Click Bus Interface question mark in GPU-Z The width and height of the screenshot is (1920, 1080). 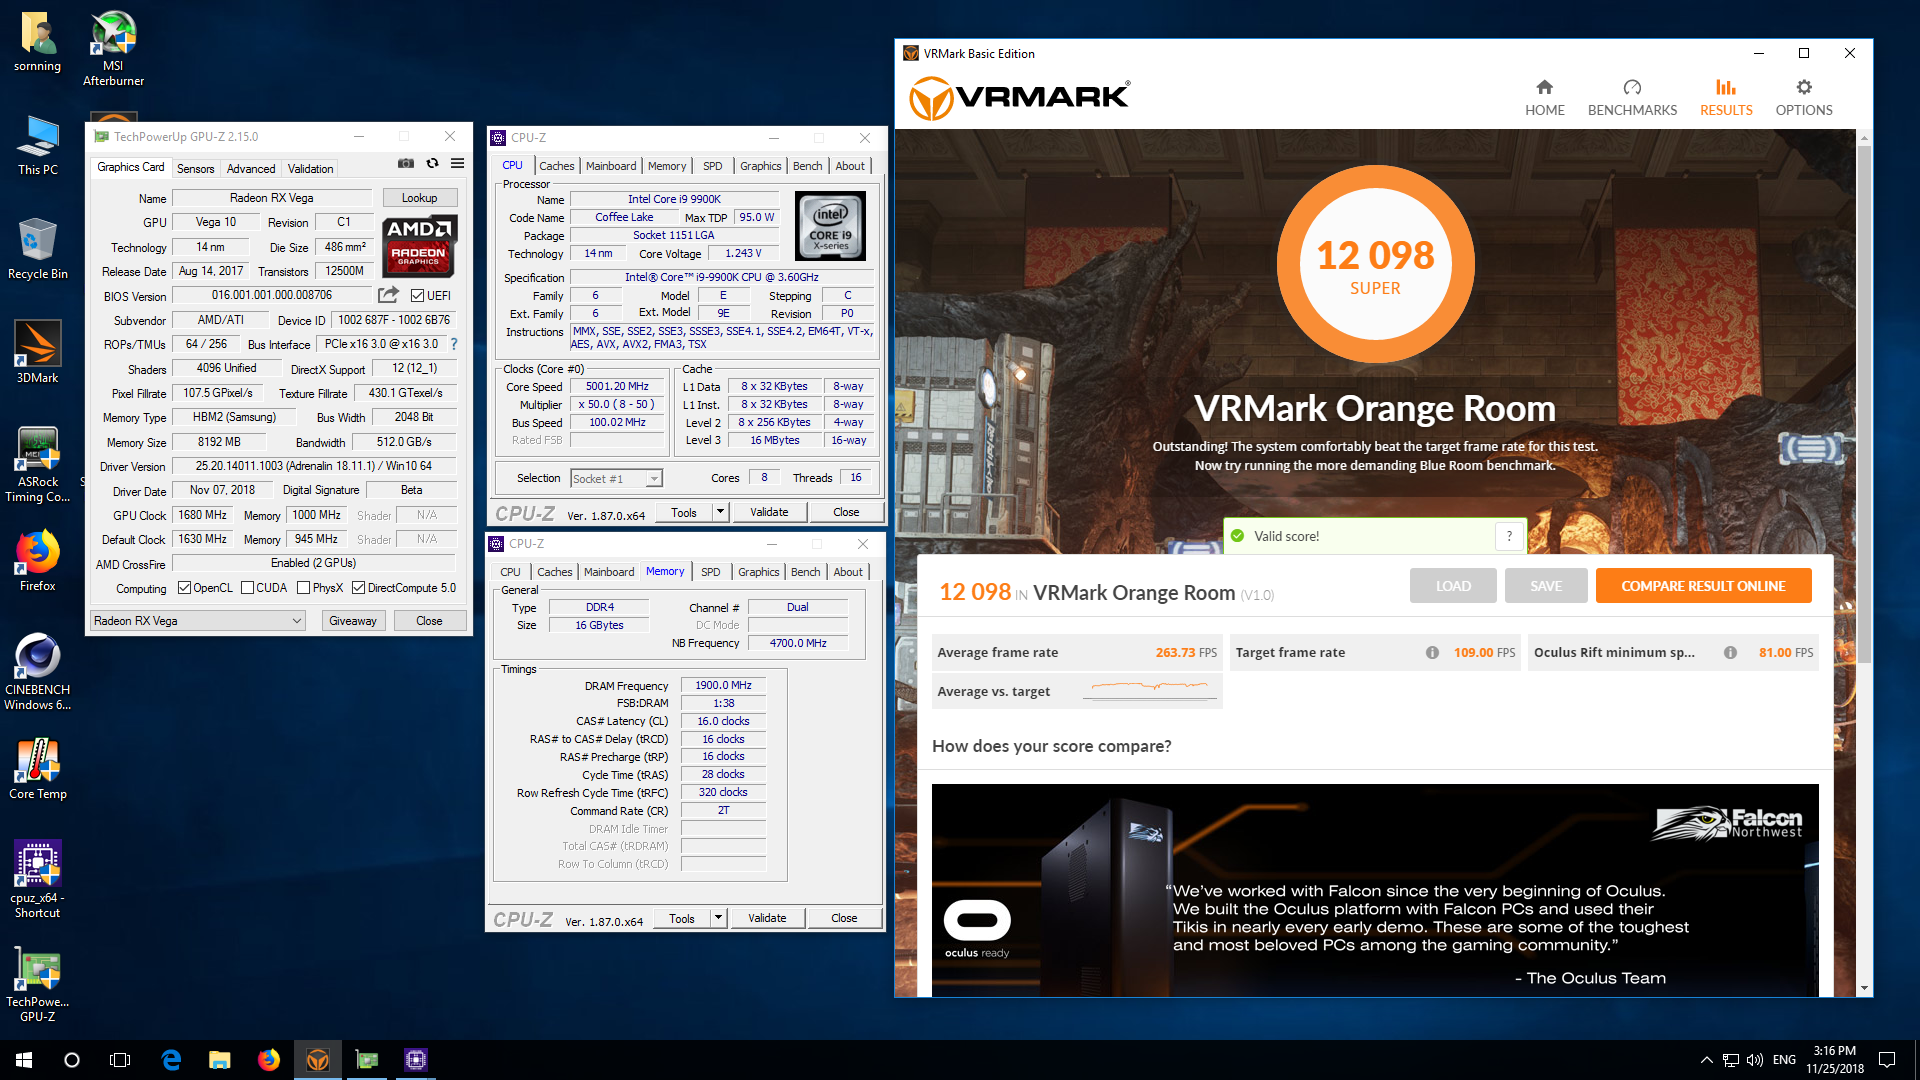(x=454, y=344)
